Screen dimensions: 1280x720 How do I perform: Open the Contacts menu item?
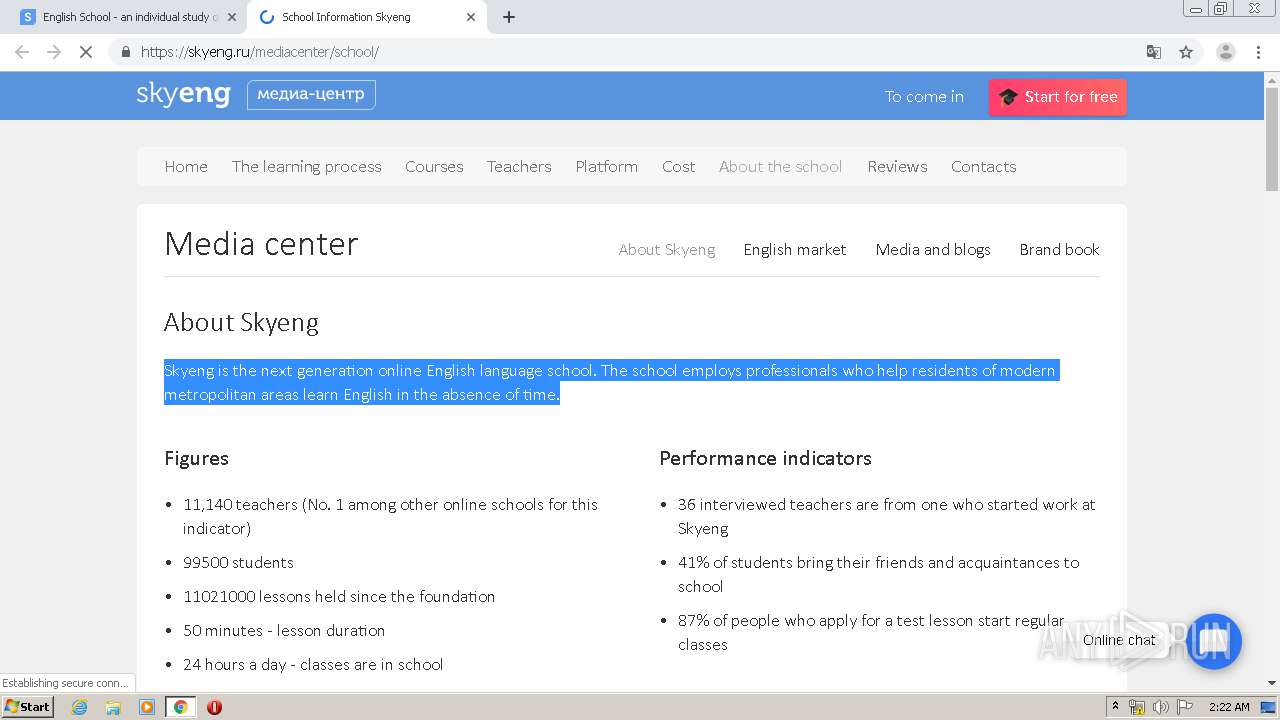pos(983,167)
